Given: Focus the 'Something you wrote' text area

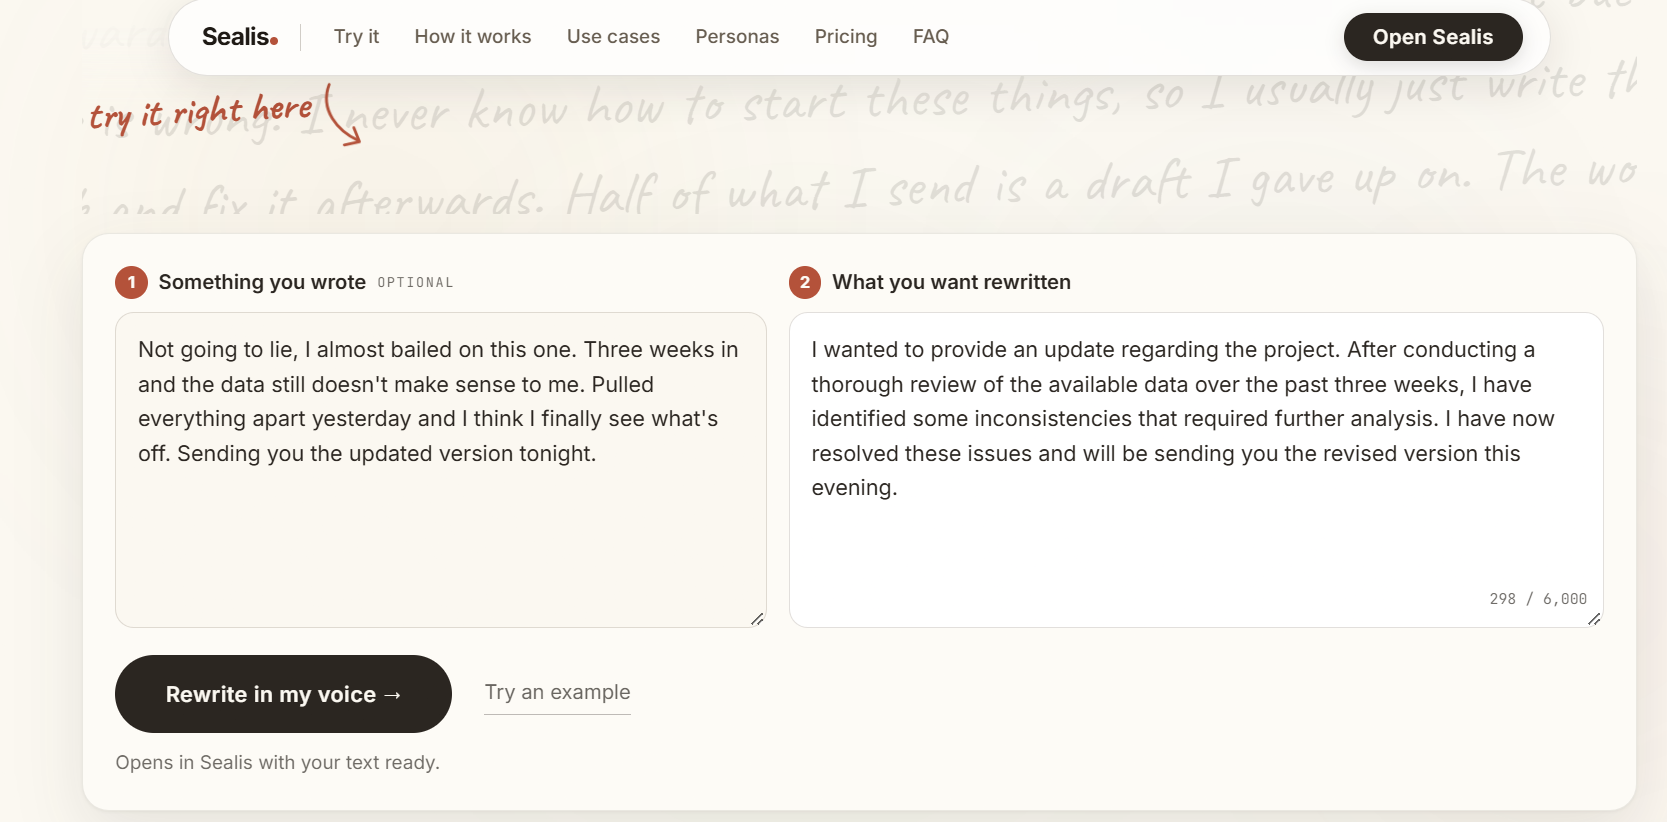Looking at the screenshot, I should pyautogui.click(x=441, y=470).
